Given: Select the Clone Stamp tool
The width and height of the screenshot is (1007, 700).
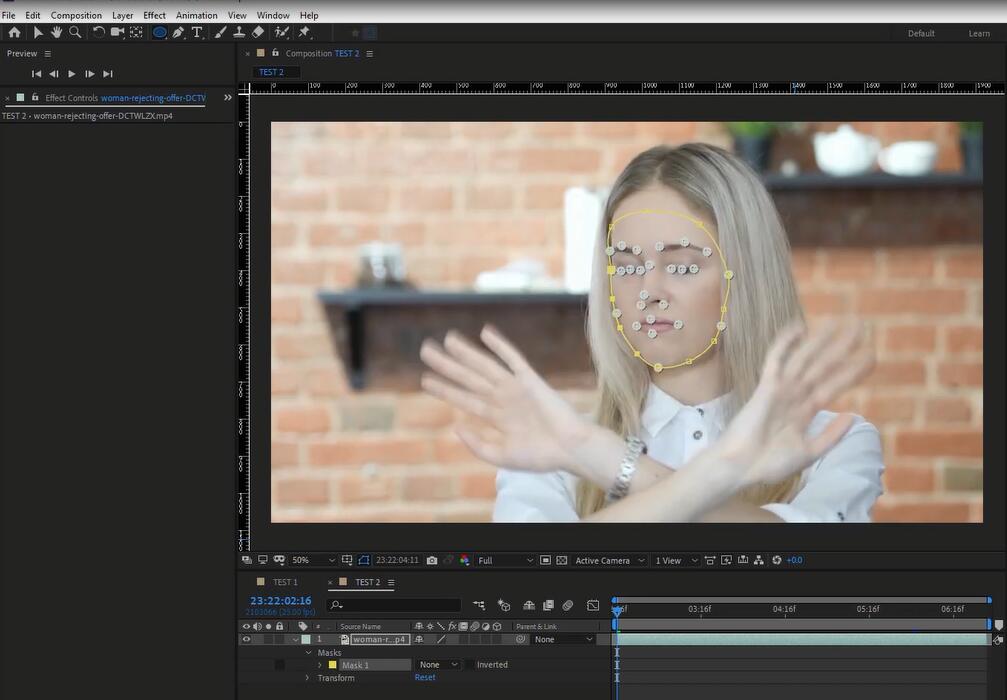Looking at the screenshot, I should point(239,32).
